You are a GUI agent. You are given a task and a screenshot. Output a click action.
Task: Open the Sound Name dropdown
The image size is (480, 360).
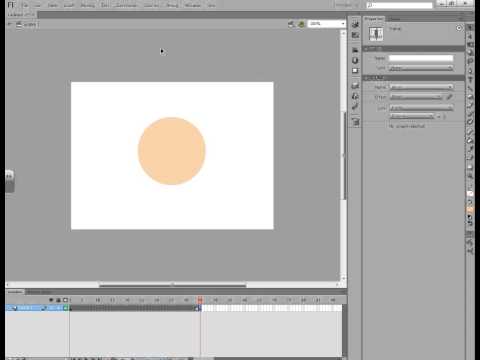coord(421,87)
